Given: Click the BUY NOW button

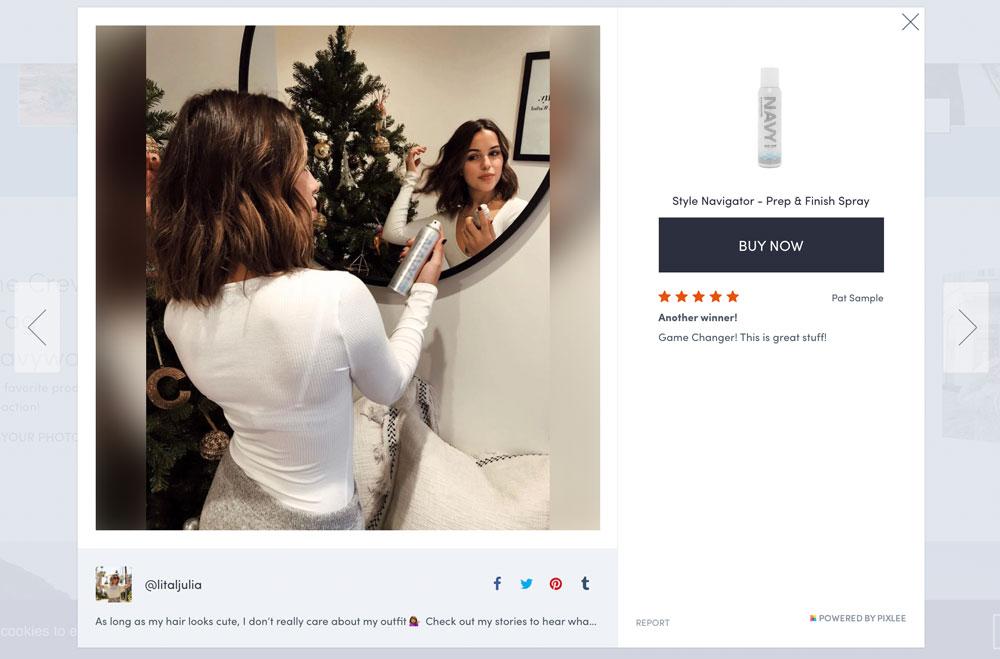Looking at the screenshot, I should (x=771, y=245).
